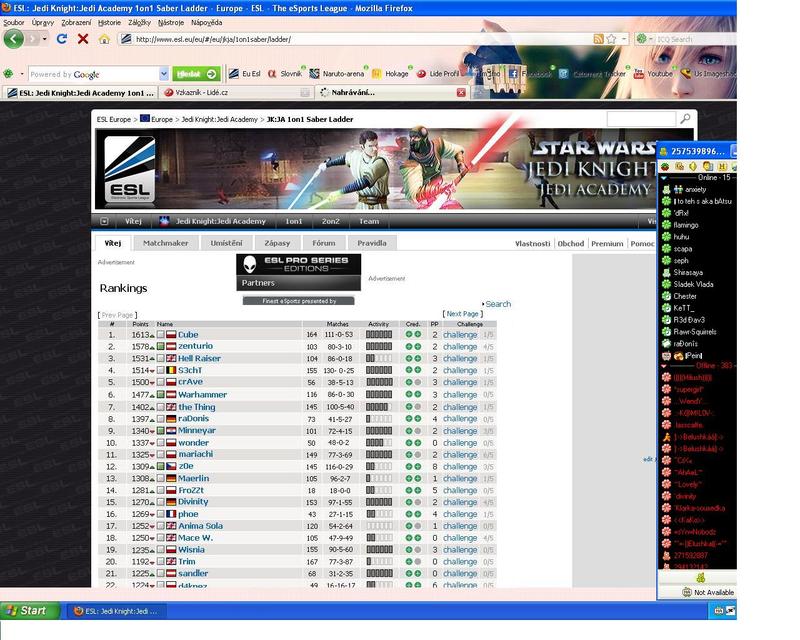
Task: Click the Firefox reload button
Action: pyautogui.click(x=62, y=39)
